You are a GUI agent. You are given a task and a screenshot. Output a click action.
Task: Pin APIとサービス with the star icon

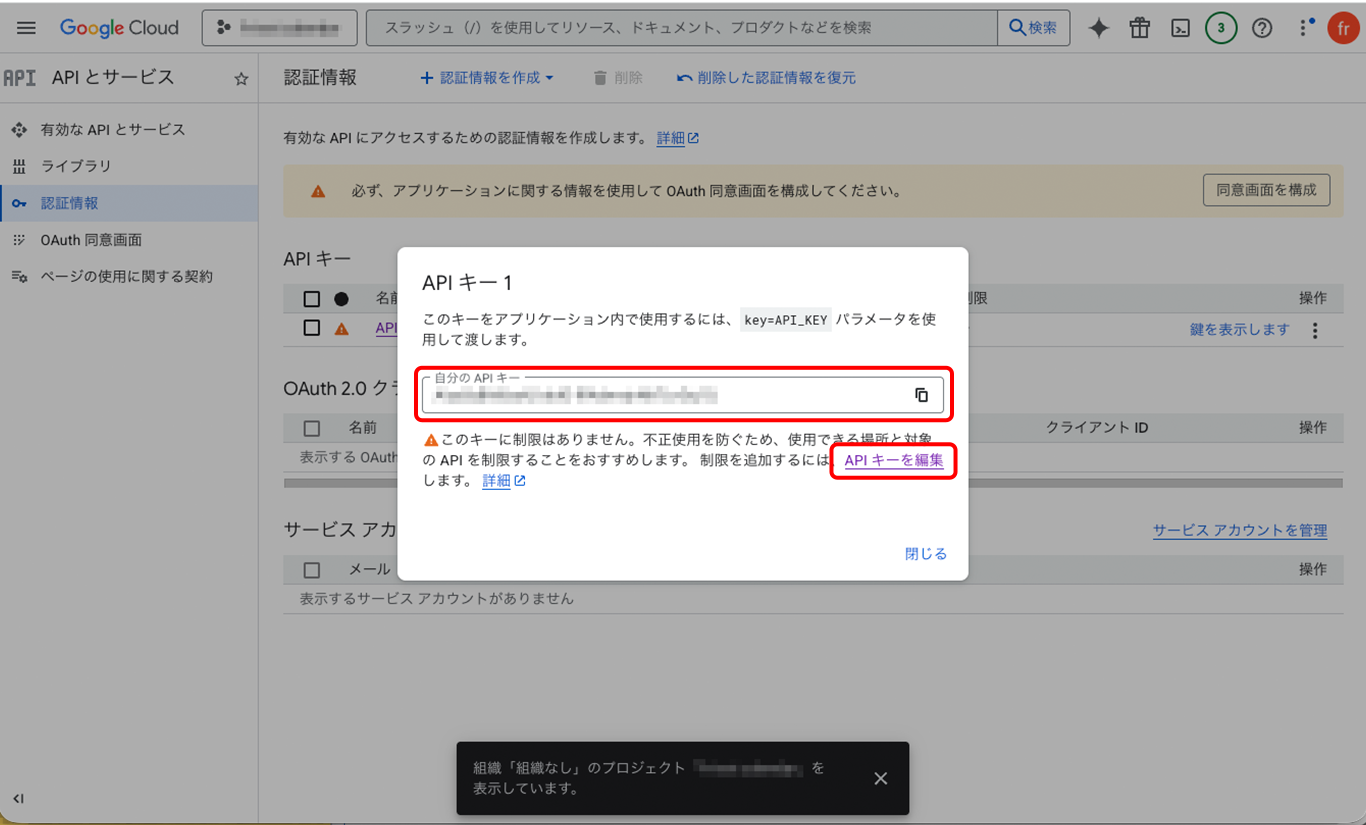241,78
